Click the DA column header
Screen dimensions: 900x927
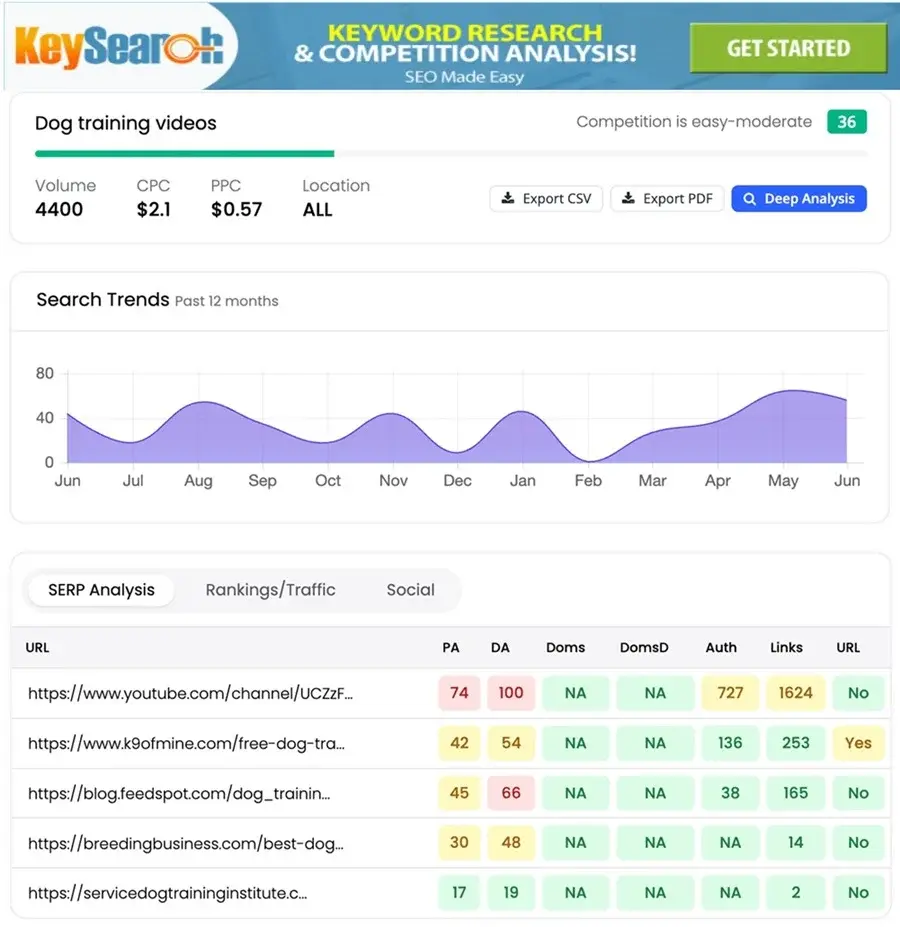point(500,647)
